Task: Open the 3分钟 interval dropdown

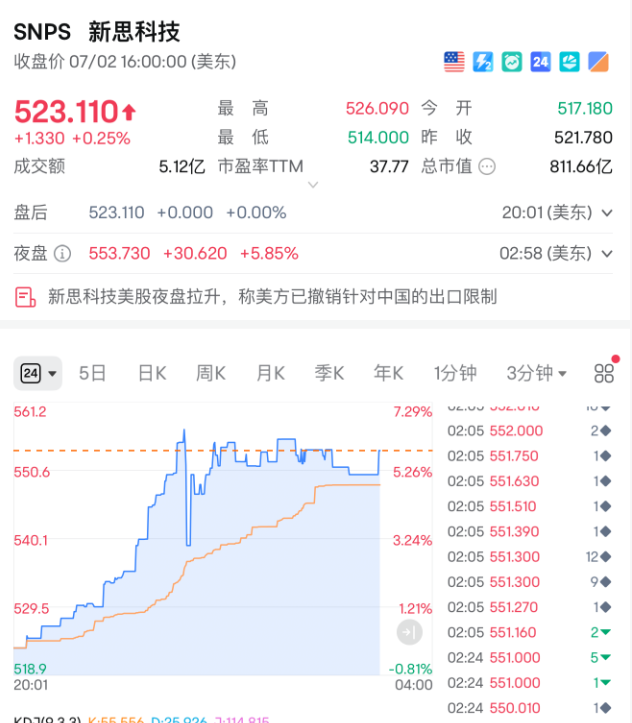Action: [536, 373]
